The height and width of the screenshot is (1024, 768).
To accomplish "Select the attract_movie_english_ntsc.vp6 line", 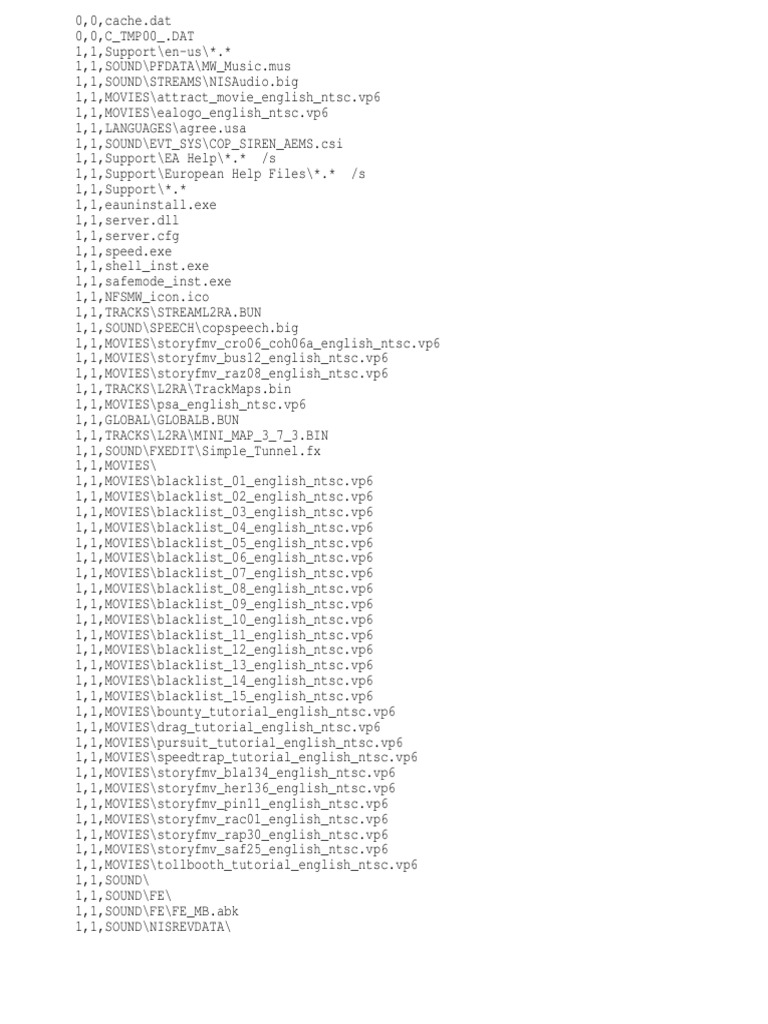I will pyautogui.click(x=228, y=97).
